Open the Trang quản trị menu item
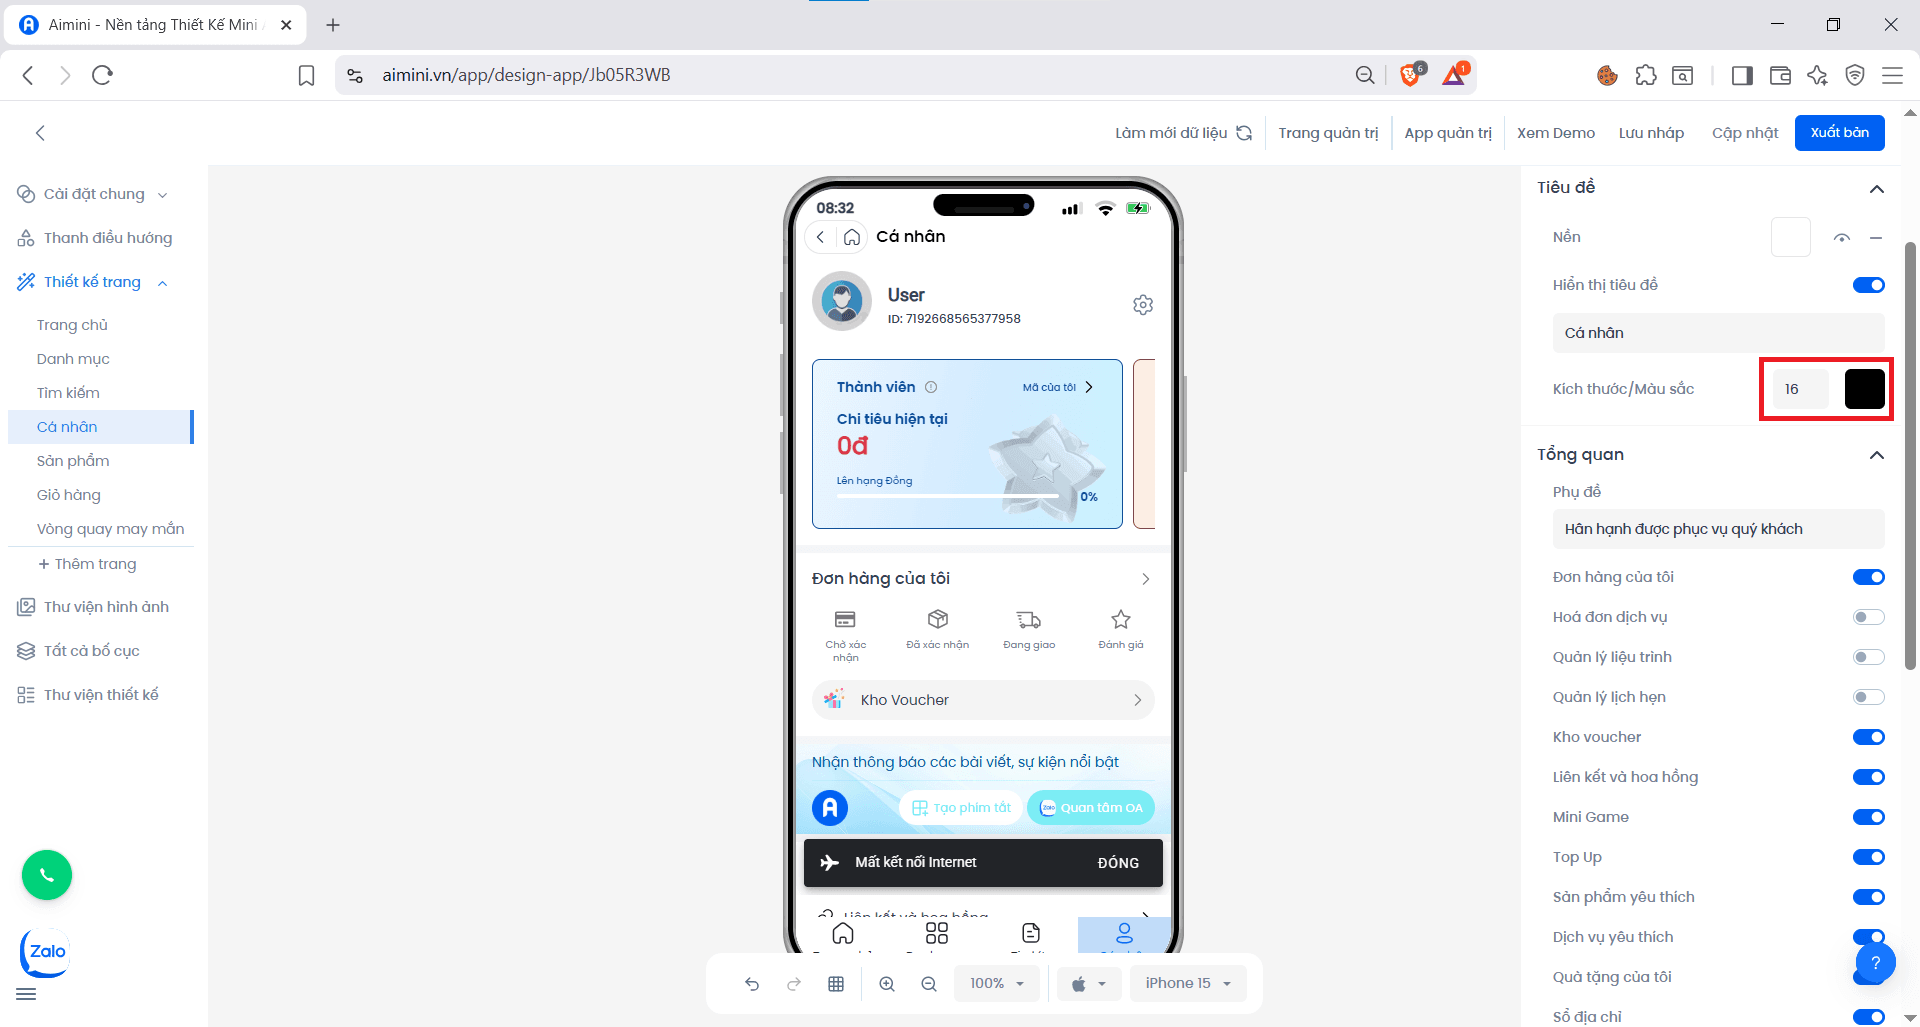1920x1027 pixels. [x=1329, y=132]
